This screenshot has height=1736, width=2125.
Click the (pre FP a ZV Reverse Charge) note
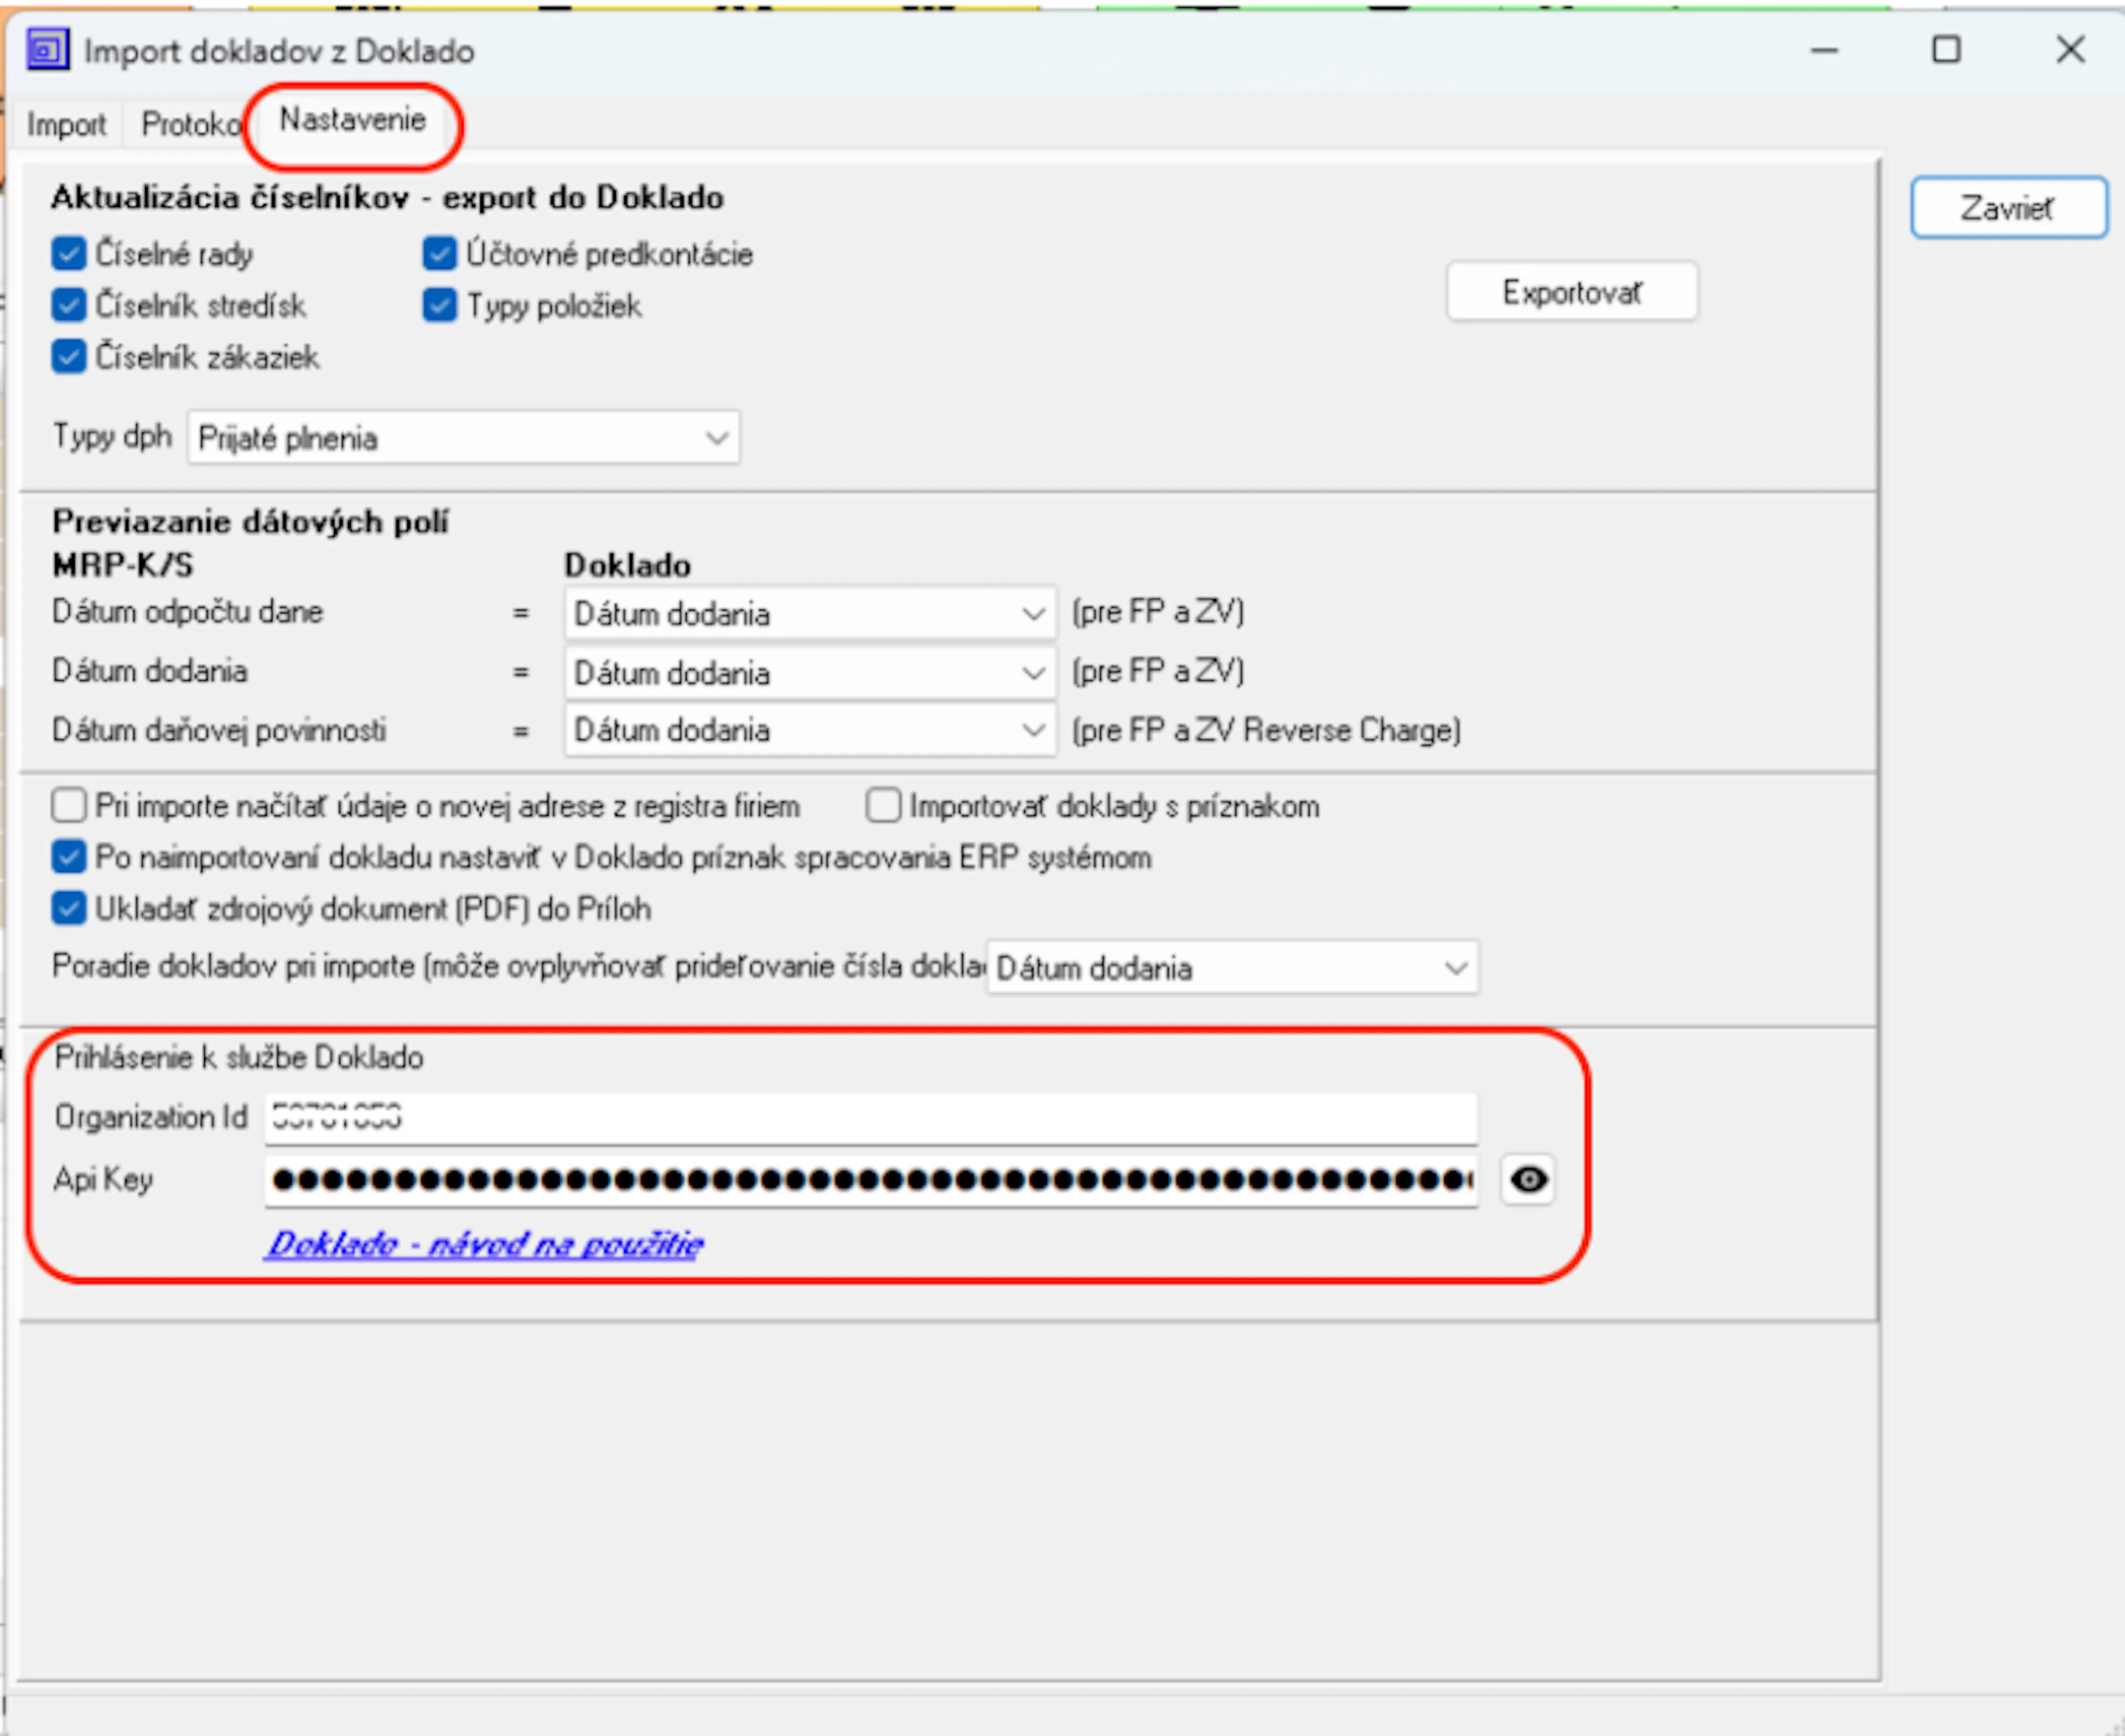(x=1266, y=731)
